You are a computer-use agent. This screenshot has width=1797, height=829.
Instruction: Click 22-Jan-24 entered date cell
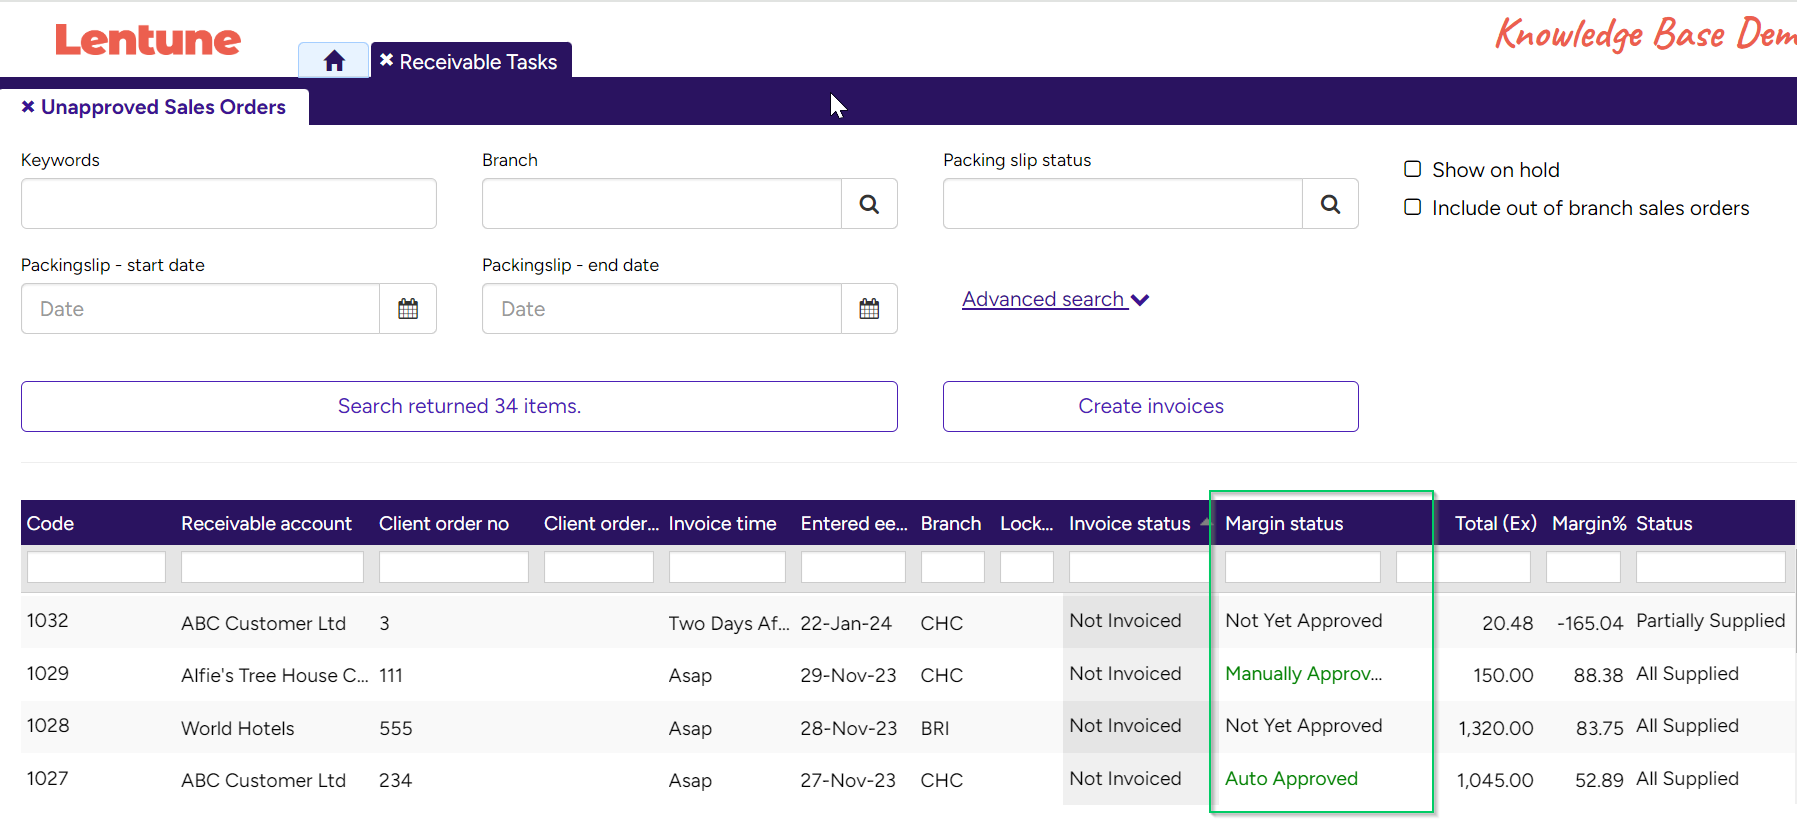(846, 624)
